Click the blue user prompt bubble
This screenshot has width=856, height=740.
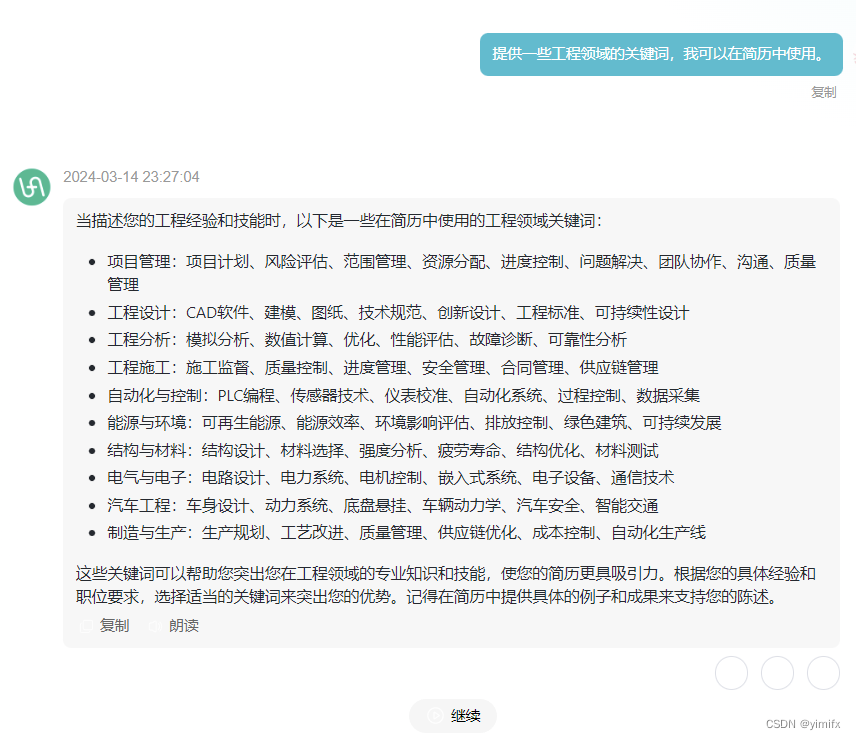(x=661, y=54)
